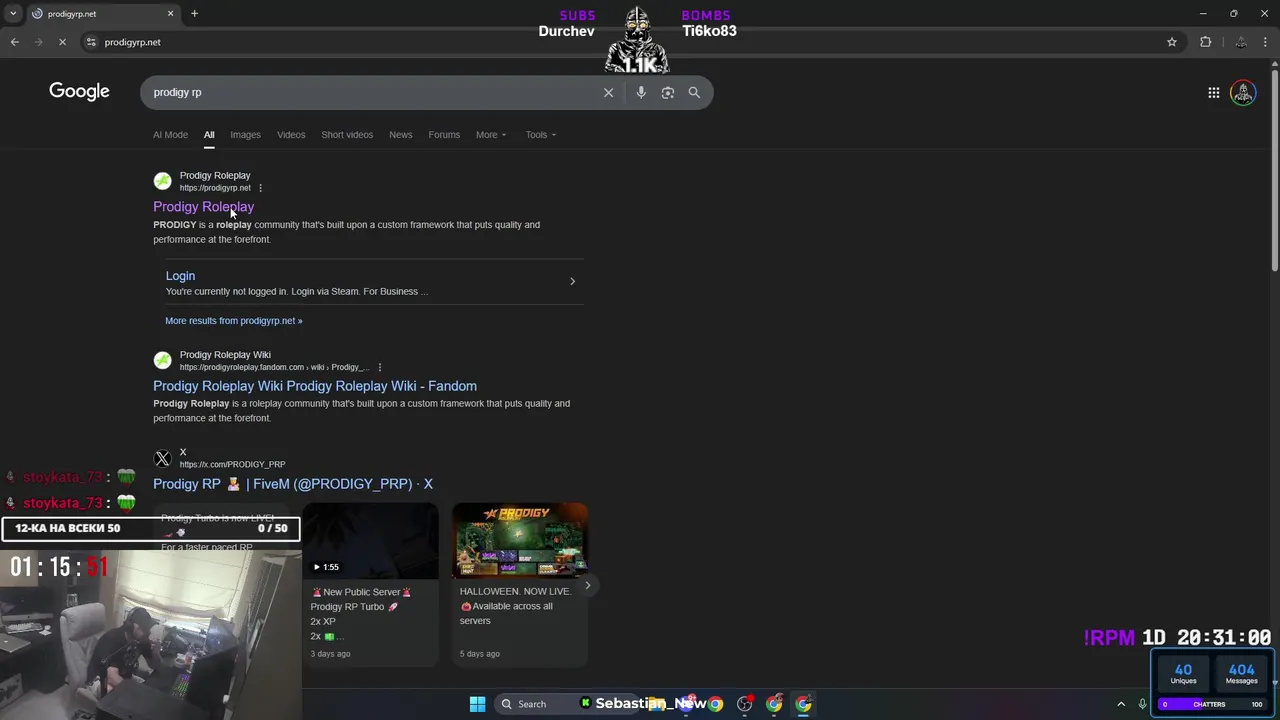Show next X posts carousel arrow
Viewport: 1280px width, 720px height.
click(x=587, y=585)
